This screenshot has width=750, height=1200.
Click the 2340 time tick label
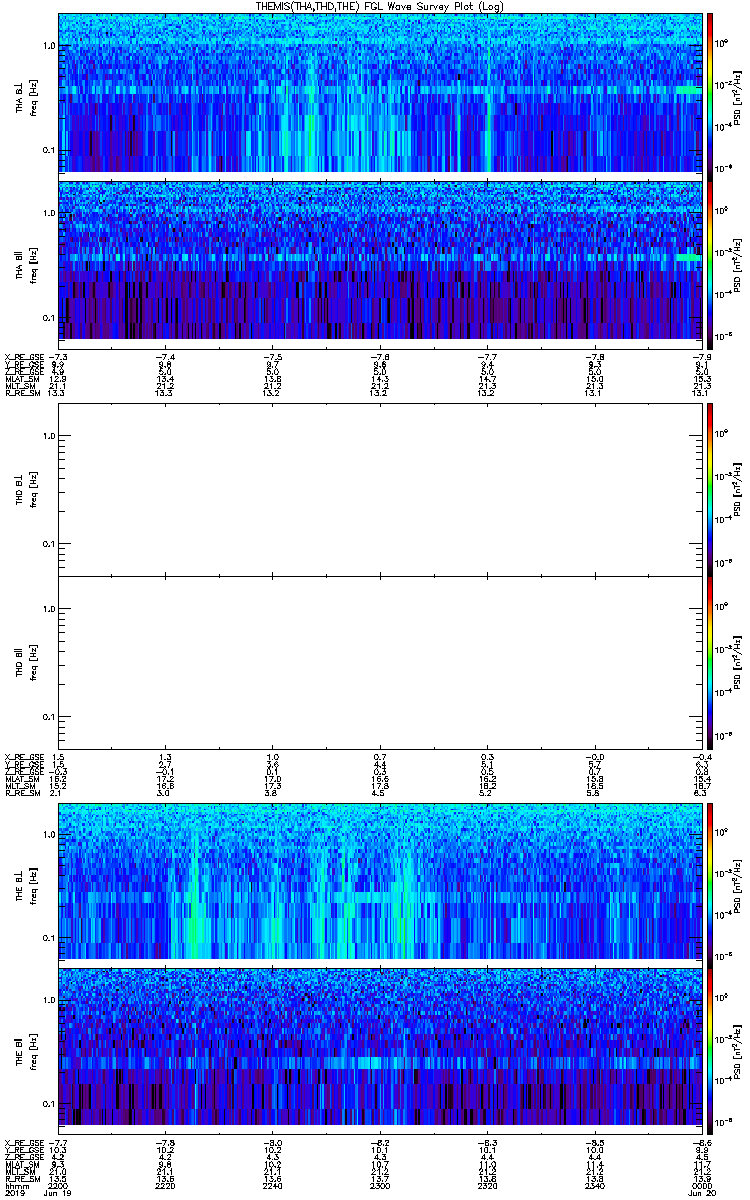coord(594,1184)
